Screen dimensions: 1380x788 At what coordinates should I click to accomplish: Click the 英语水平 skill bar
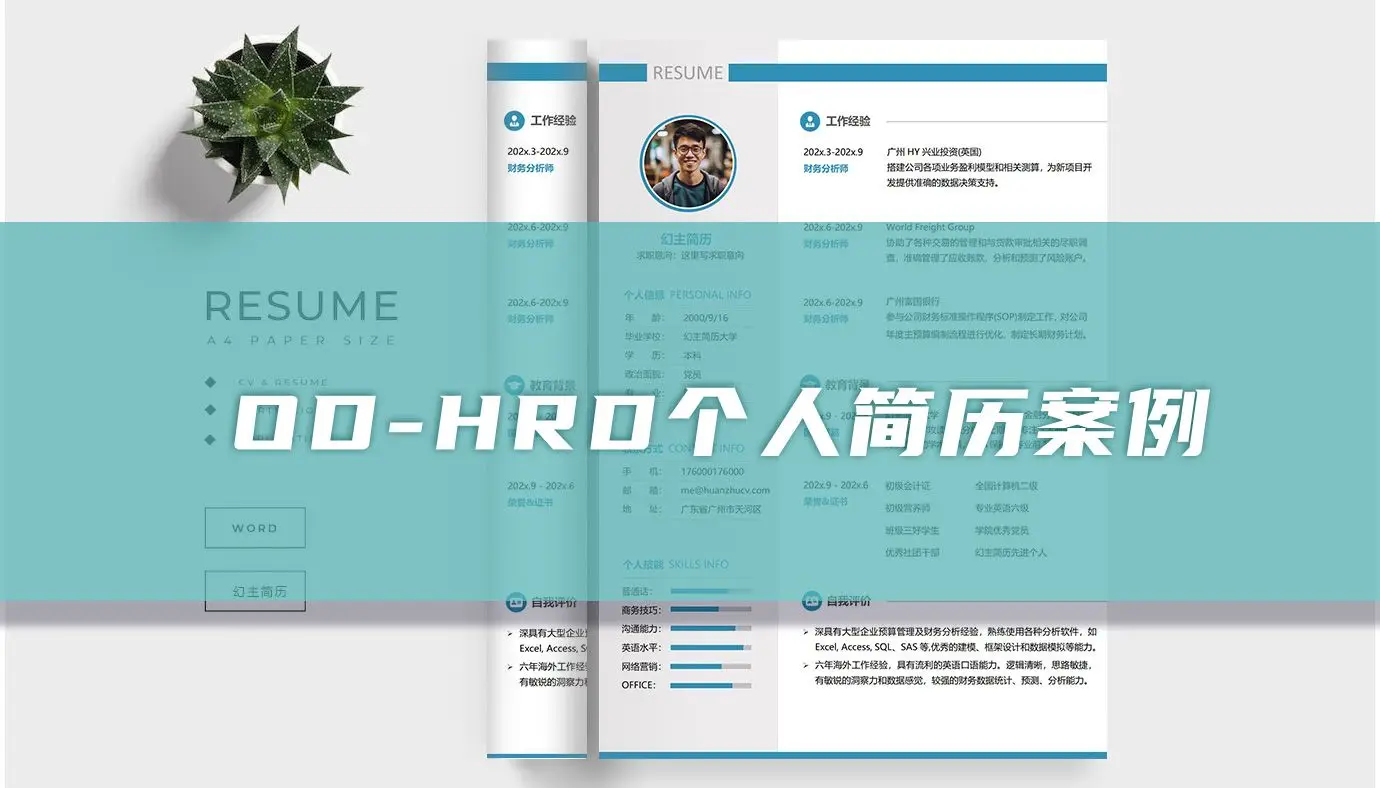(711, 648)
